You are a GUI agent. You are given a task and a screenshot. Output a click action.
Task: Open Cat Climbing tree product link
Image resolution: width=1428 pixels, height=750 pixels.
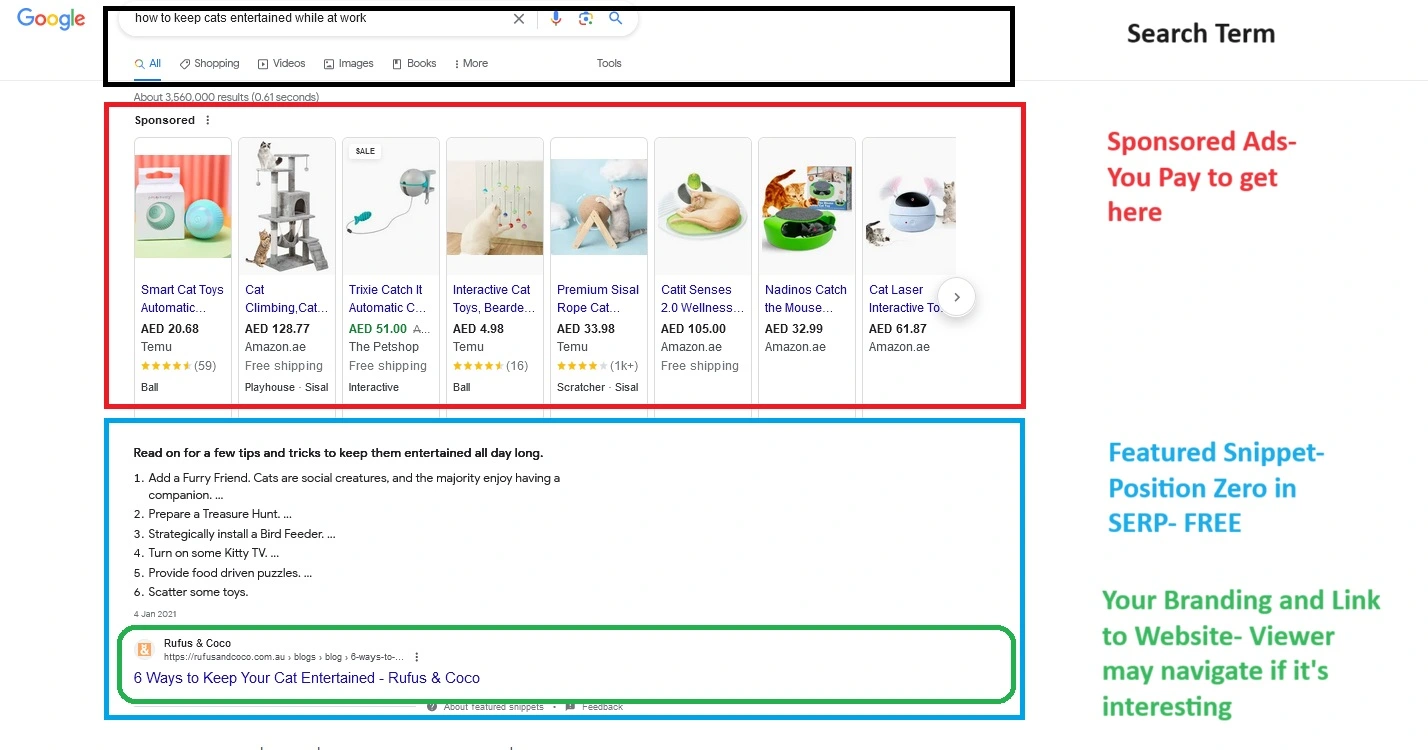286,299
